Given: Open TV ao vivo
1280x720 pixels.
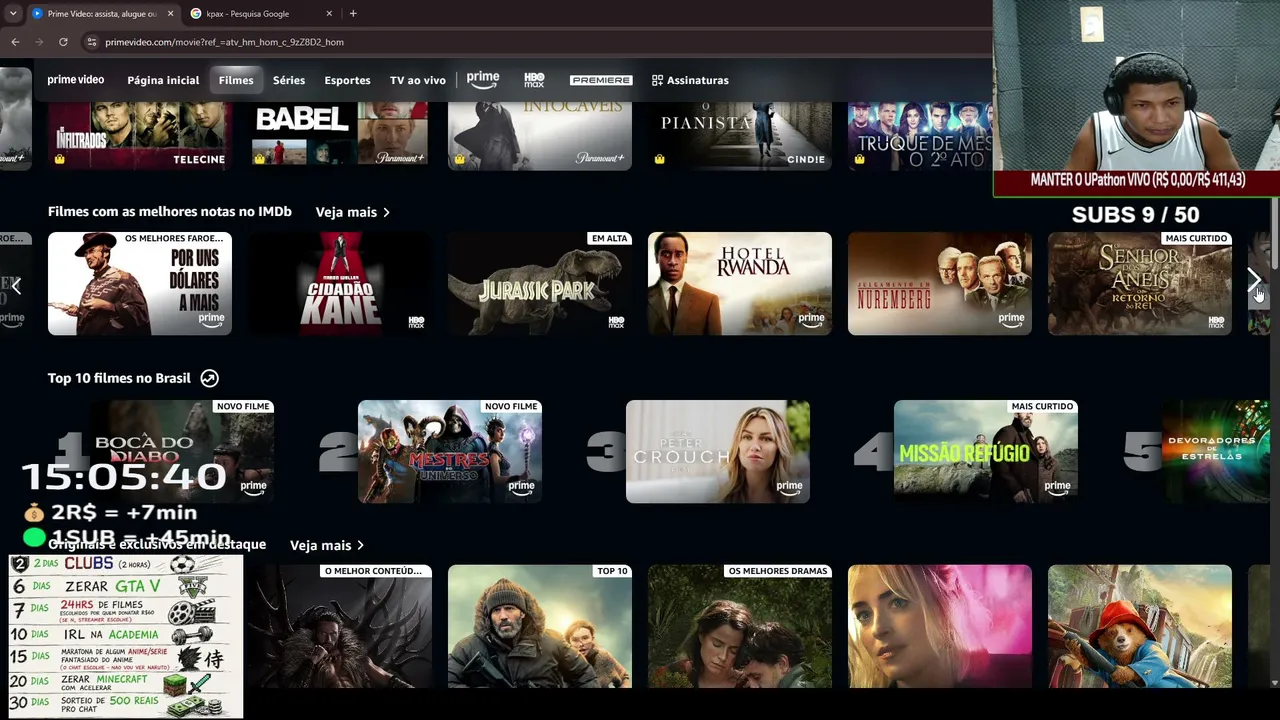Looking at the screenshot, I should (418, 80).
